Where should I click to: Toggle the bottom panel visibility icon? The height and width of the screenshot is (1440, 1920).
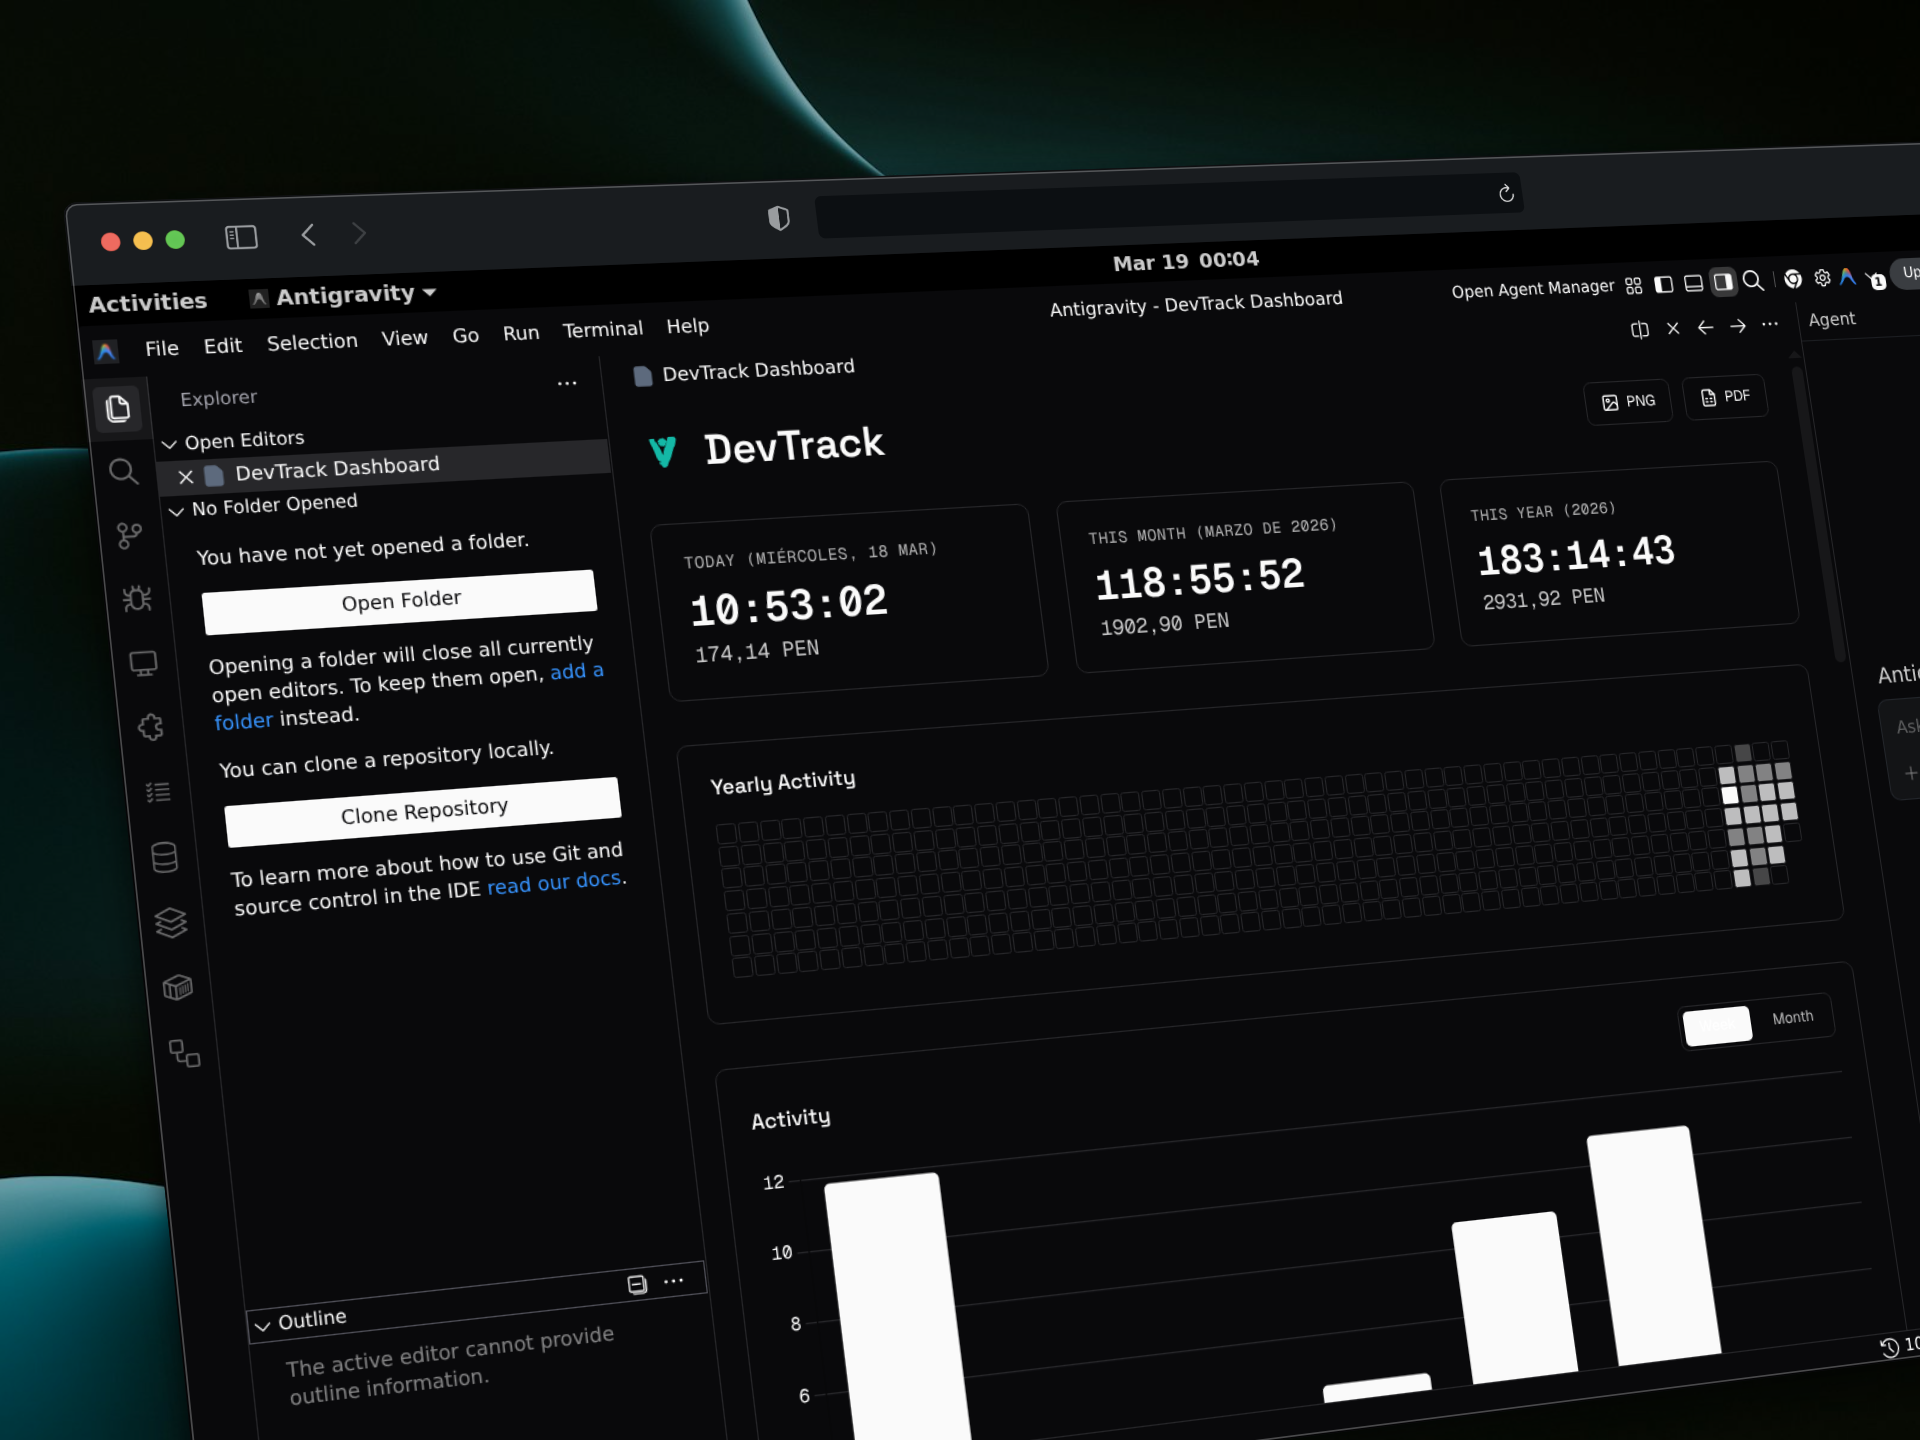(1693, 283)
